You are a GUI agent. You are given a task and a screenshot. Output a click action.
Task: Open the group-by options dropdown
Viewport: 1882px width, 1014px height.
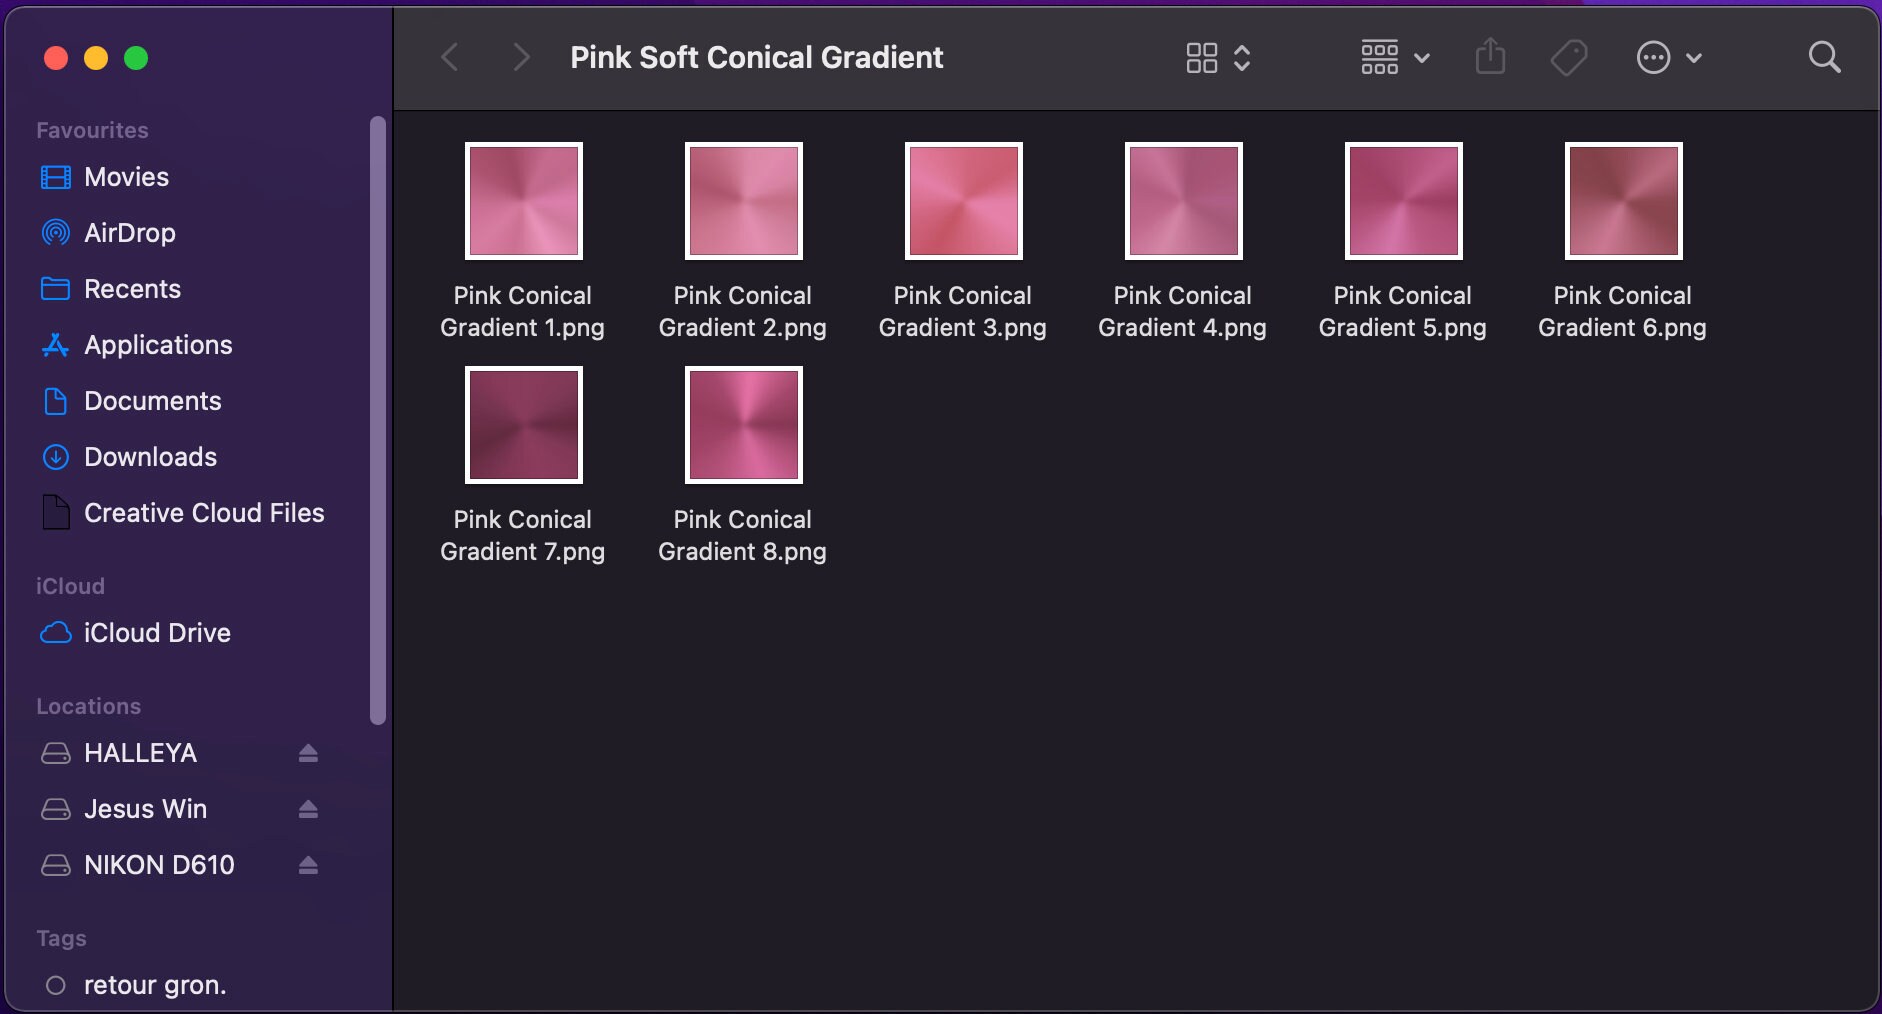pos(1395,57)
